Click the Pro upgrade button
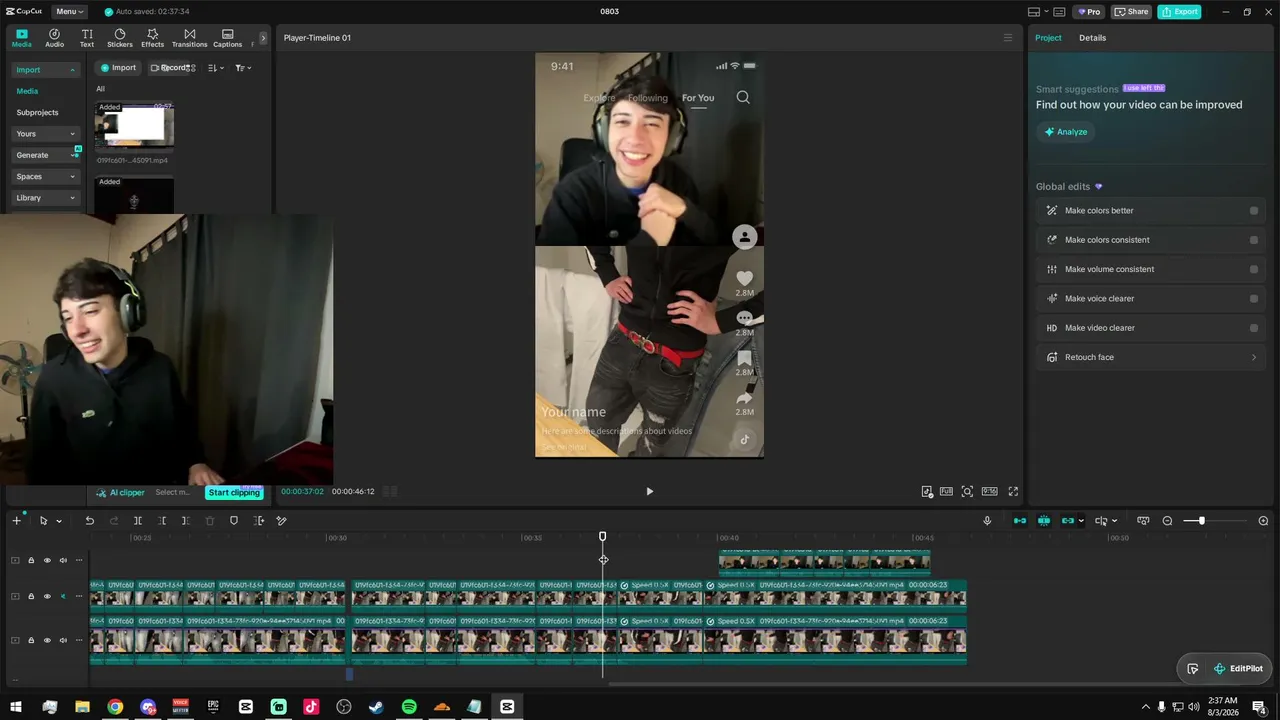Image resolution: width=1280 pixels, height=720 pixels. [1088, 12]
